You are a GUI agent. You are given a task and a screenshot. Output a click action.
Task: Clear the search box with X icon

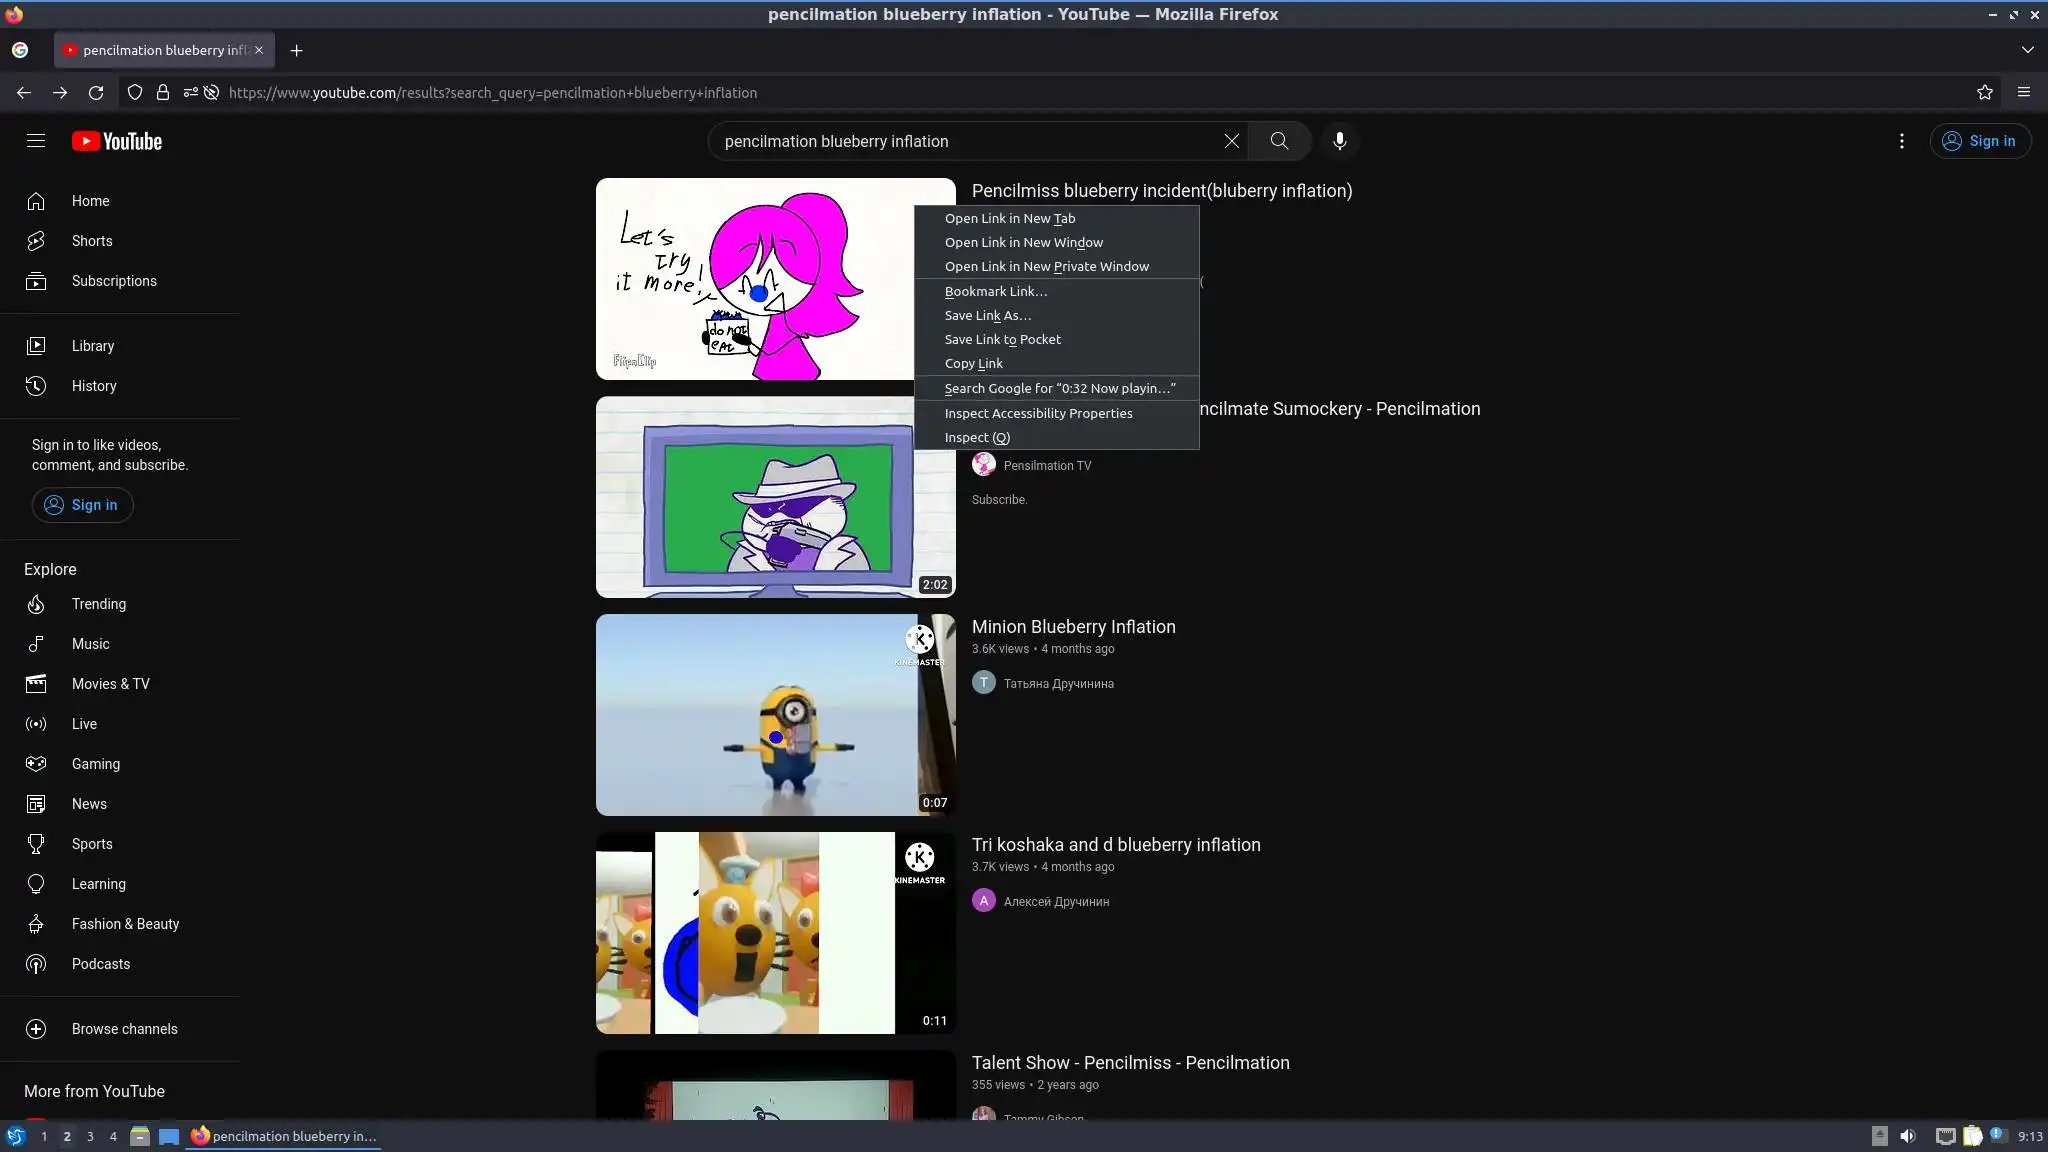click(1231, 141)
